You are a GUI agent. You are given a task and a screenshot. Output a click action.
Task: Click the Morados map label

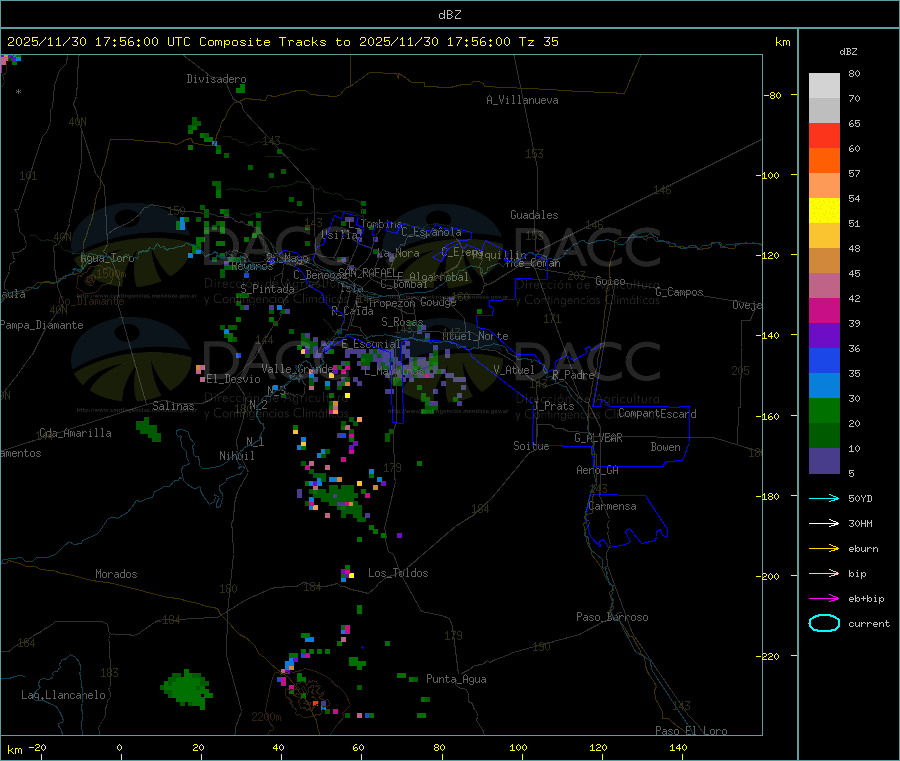[x=116, y=574]
